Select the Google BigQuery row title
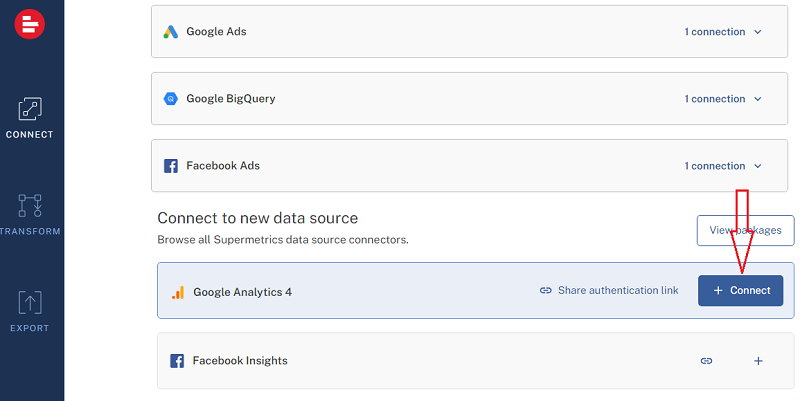The image size is (800, 401). point(231,98)
